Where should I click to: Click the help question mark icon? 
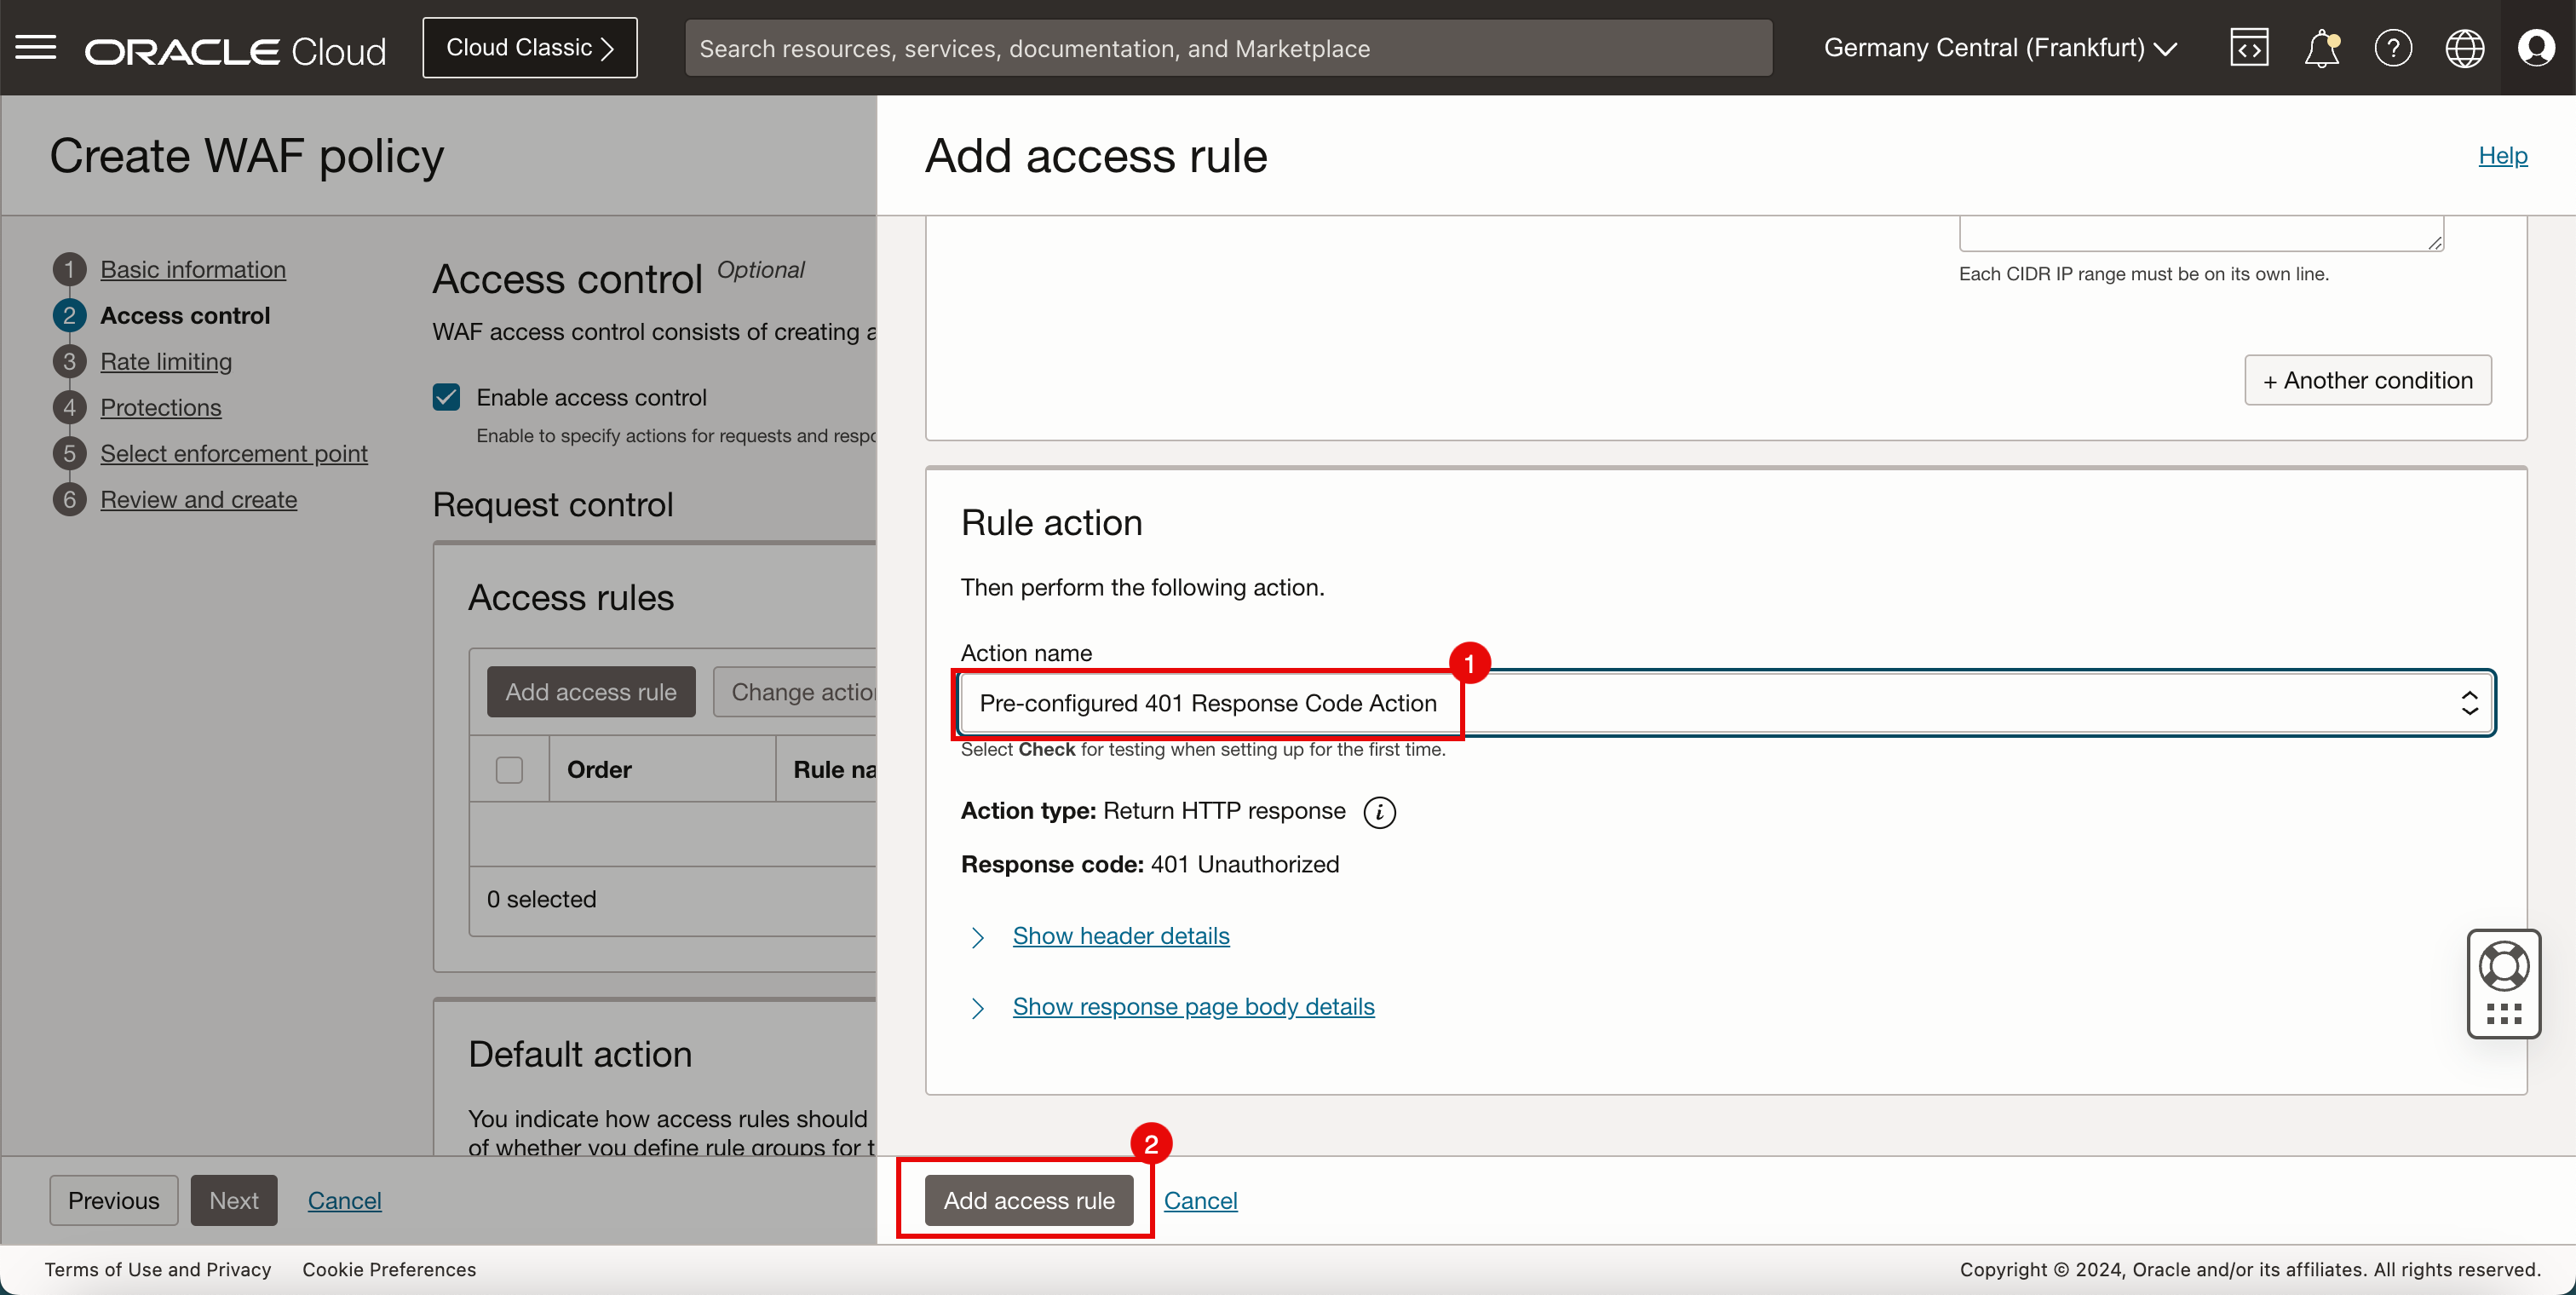click(x=2391, y=48)
